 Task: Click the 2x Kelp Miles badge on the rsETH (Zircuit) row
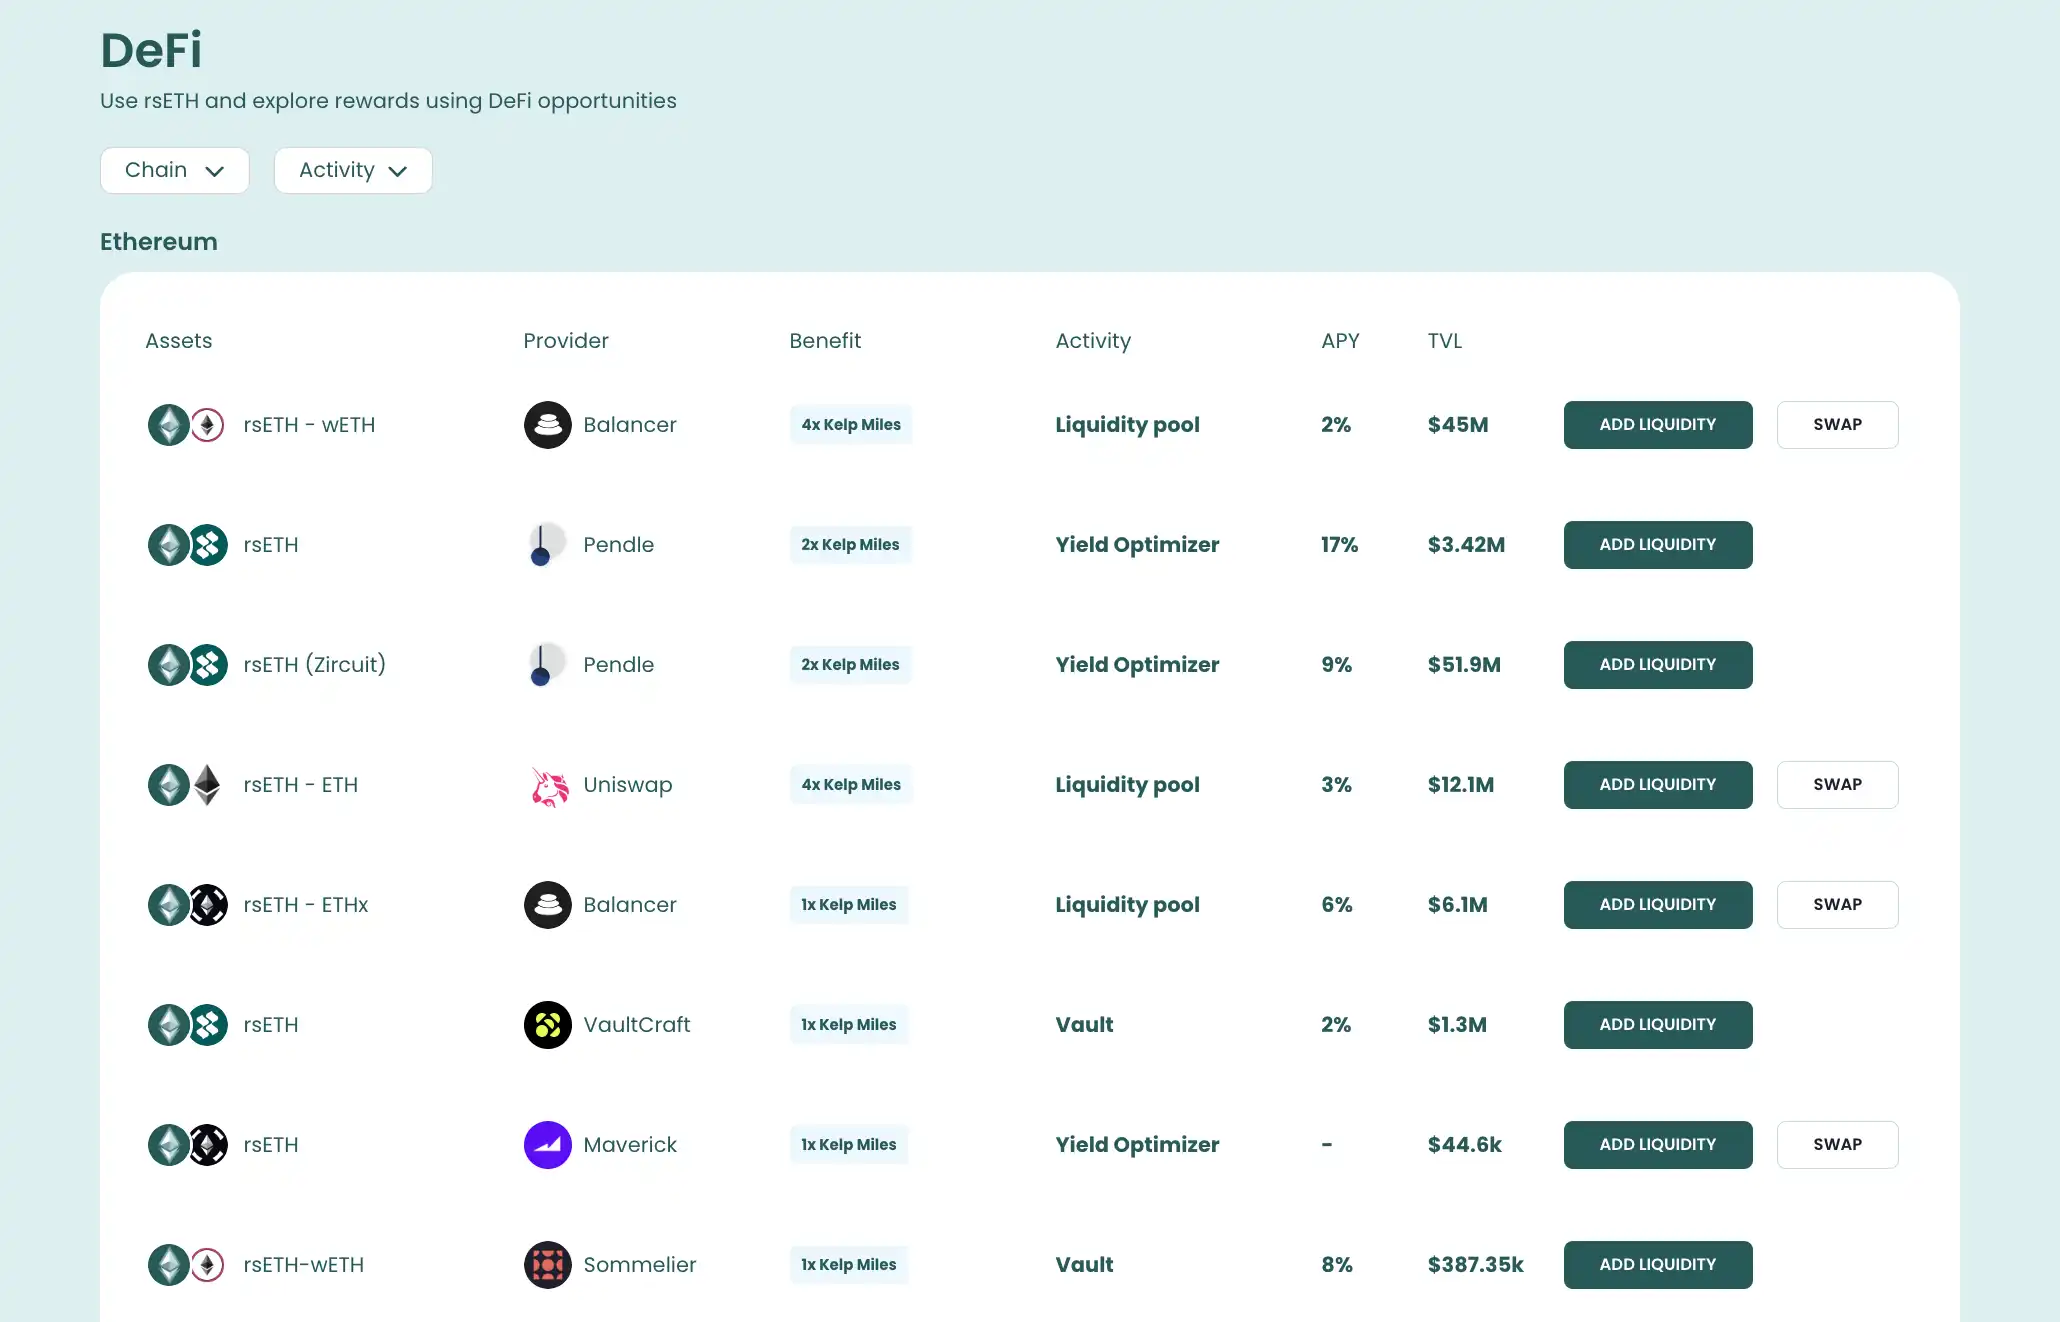point(850,665)
